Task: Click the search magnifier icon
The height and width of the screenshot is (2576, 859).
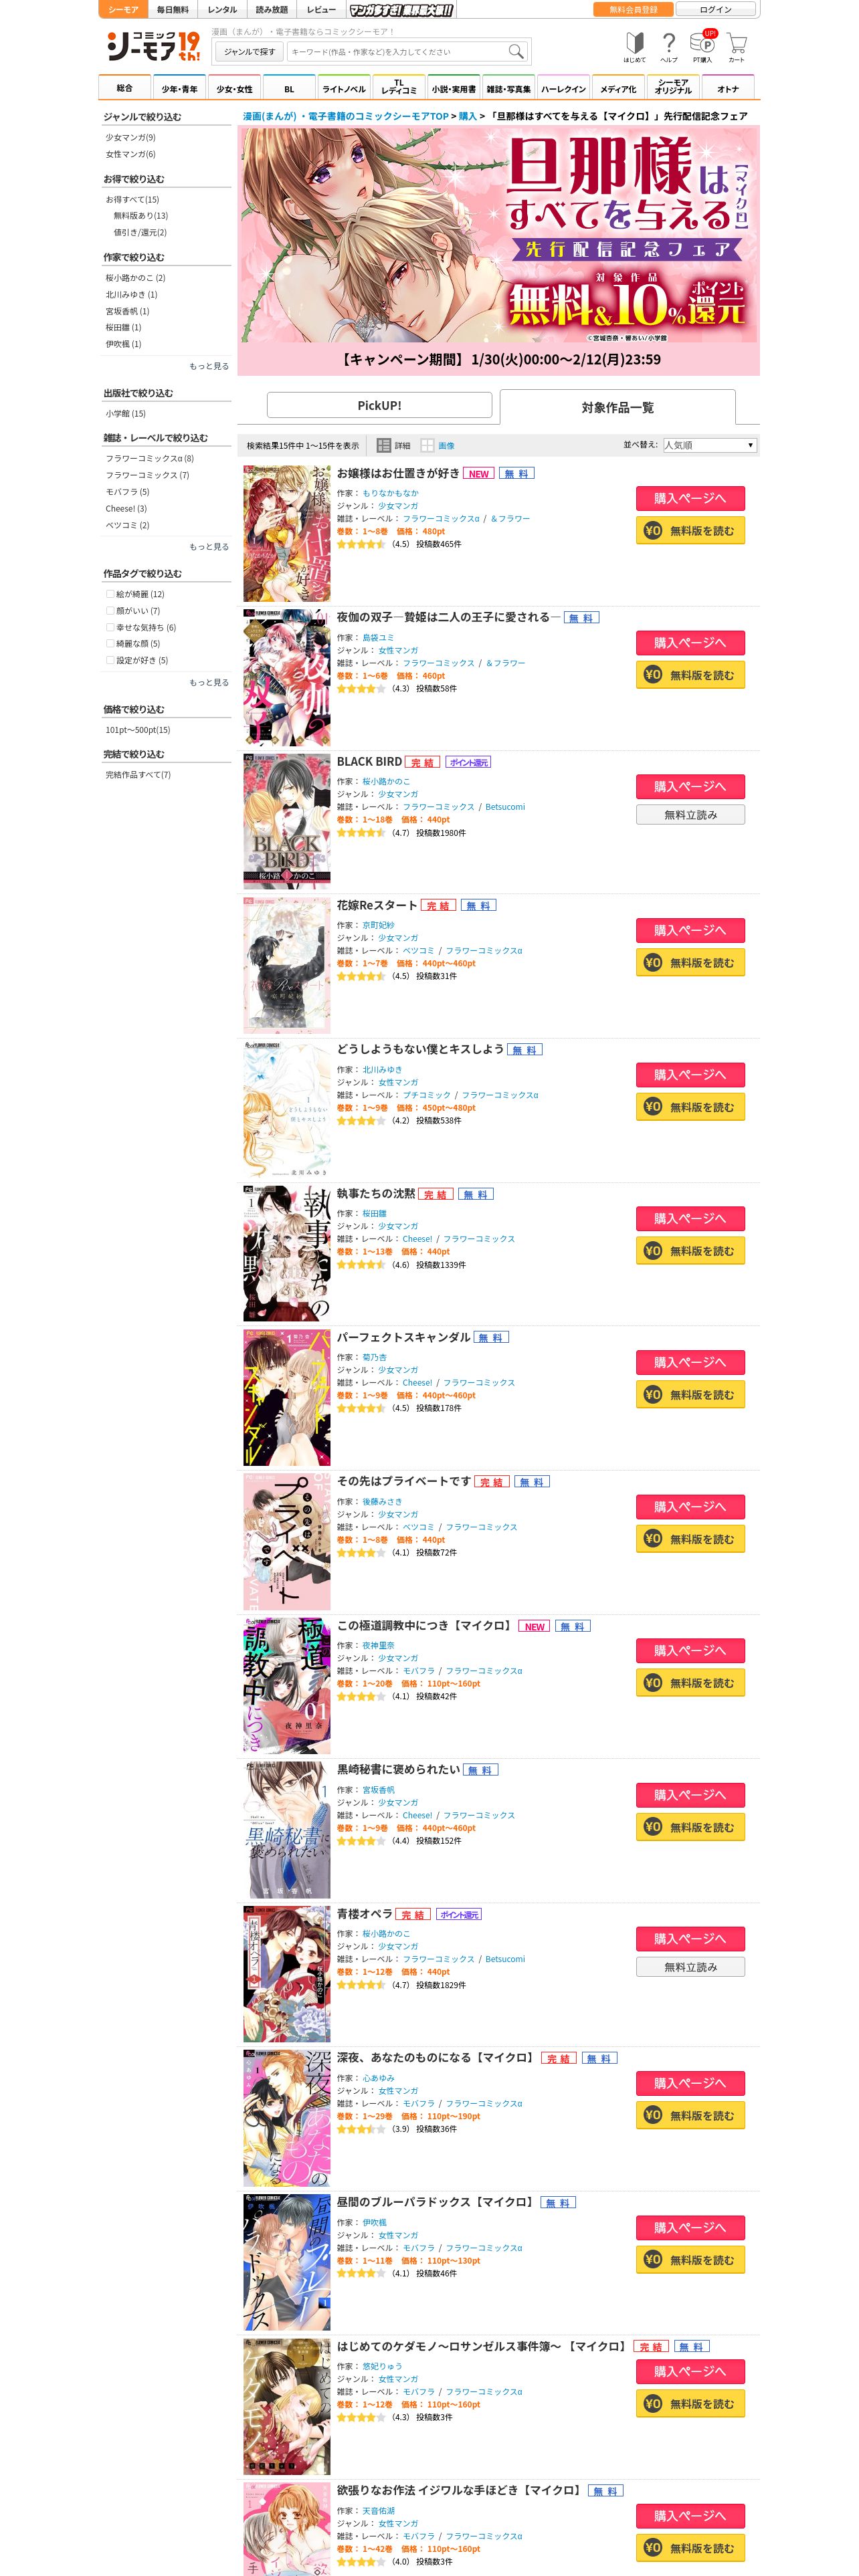Action: pyautogui.click(x=516, y=51)
